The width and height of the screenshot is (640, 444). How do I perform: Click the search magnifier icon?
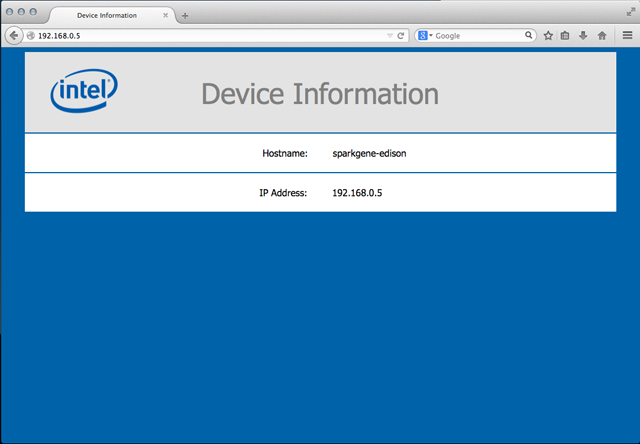click(x=529, y=35)
